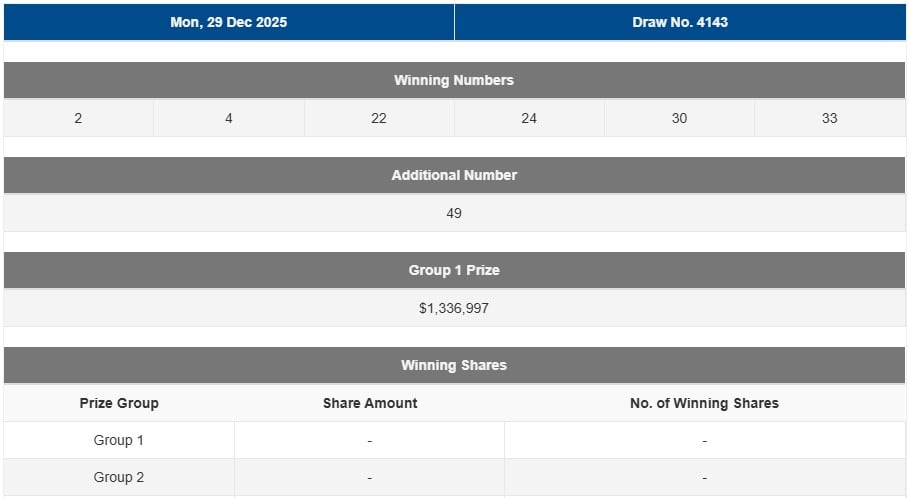Select the Group 1 row label
Image resolution: width=909 pixels, height=498 pixels.
(119, 440)
